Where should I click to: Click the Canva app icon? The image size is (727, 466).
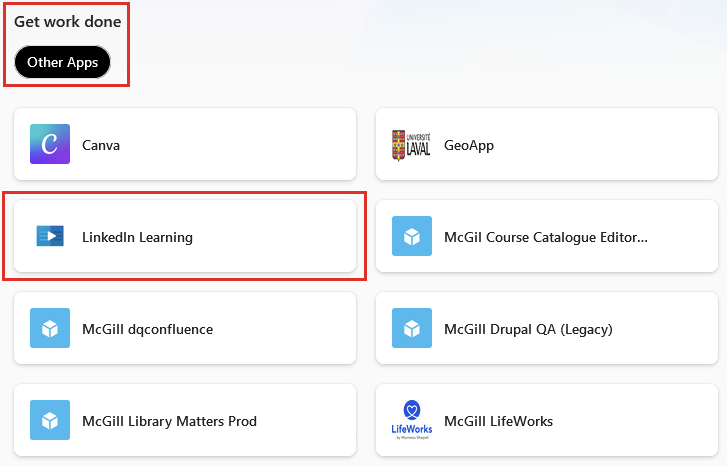tap(50, 144)
